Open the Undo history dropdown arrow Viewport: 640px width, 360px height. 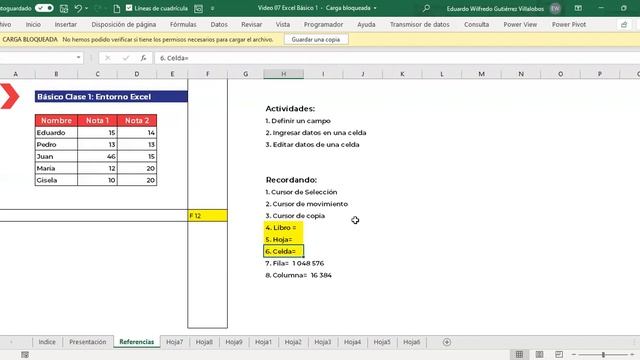[87, 8]
